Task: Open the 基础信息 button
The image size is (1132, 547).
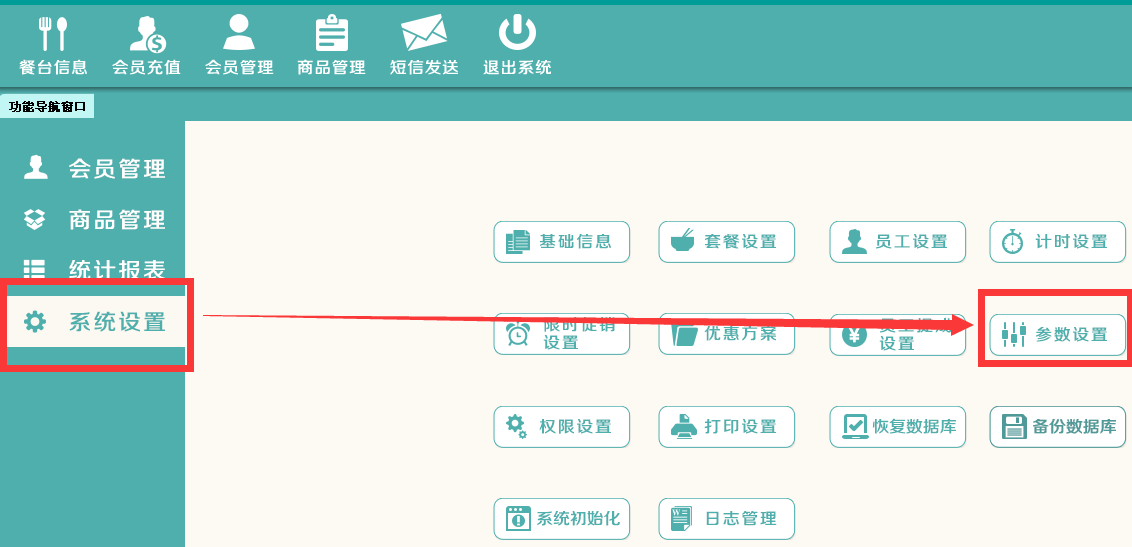Action: point(562,242)
